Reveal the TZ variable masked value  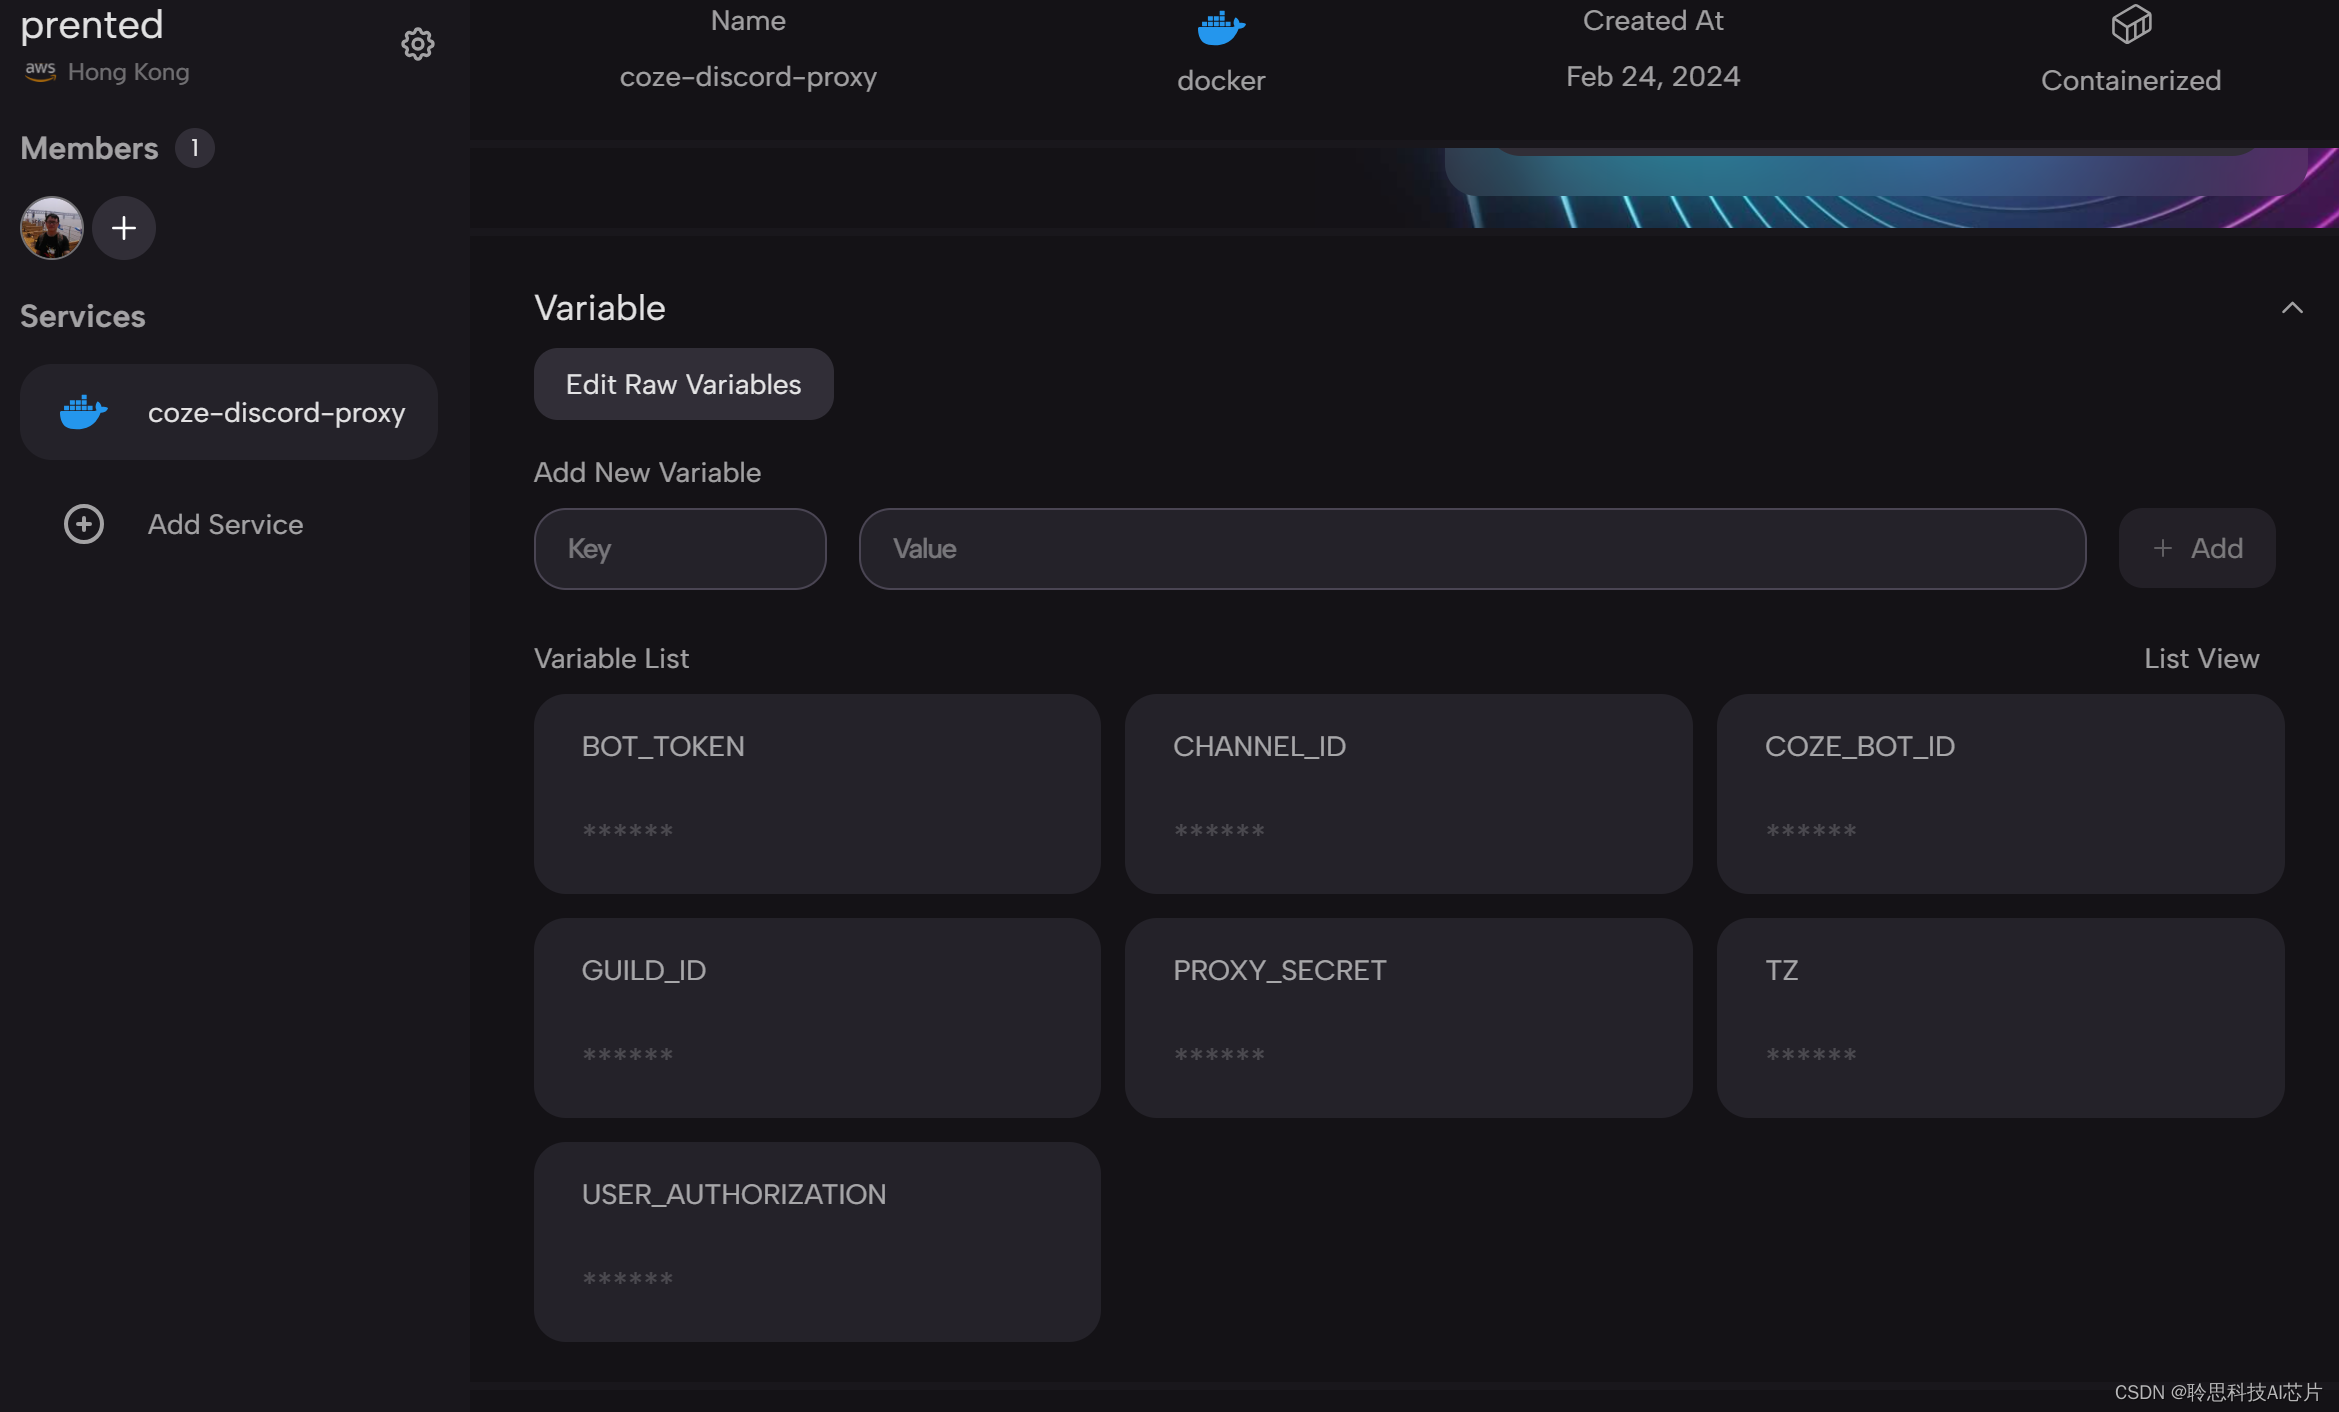1810,1055
